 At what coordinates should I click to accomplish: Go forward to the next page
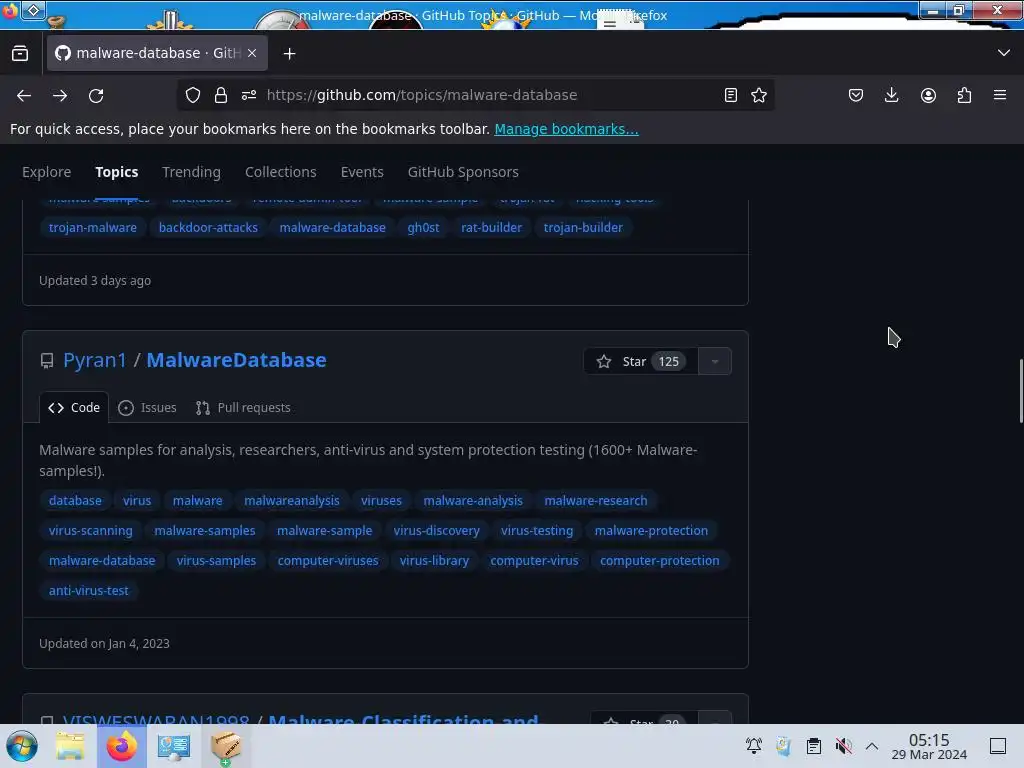point(60,95)
